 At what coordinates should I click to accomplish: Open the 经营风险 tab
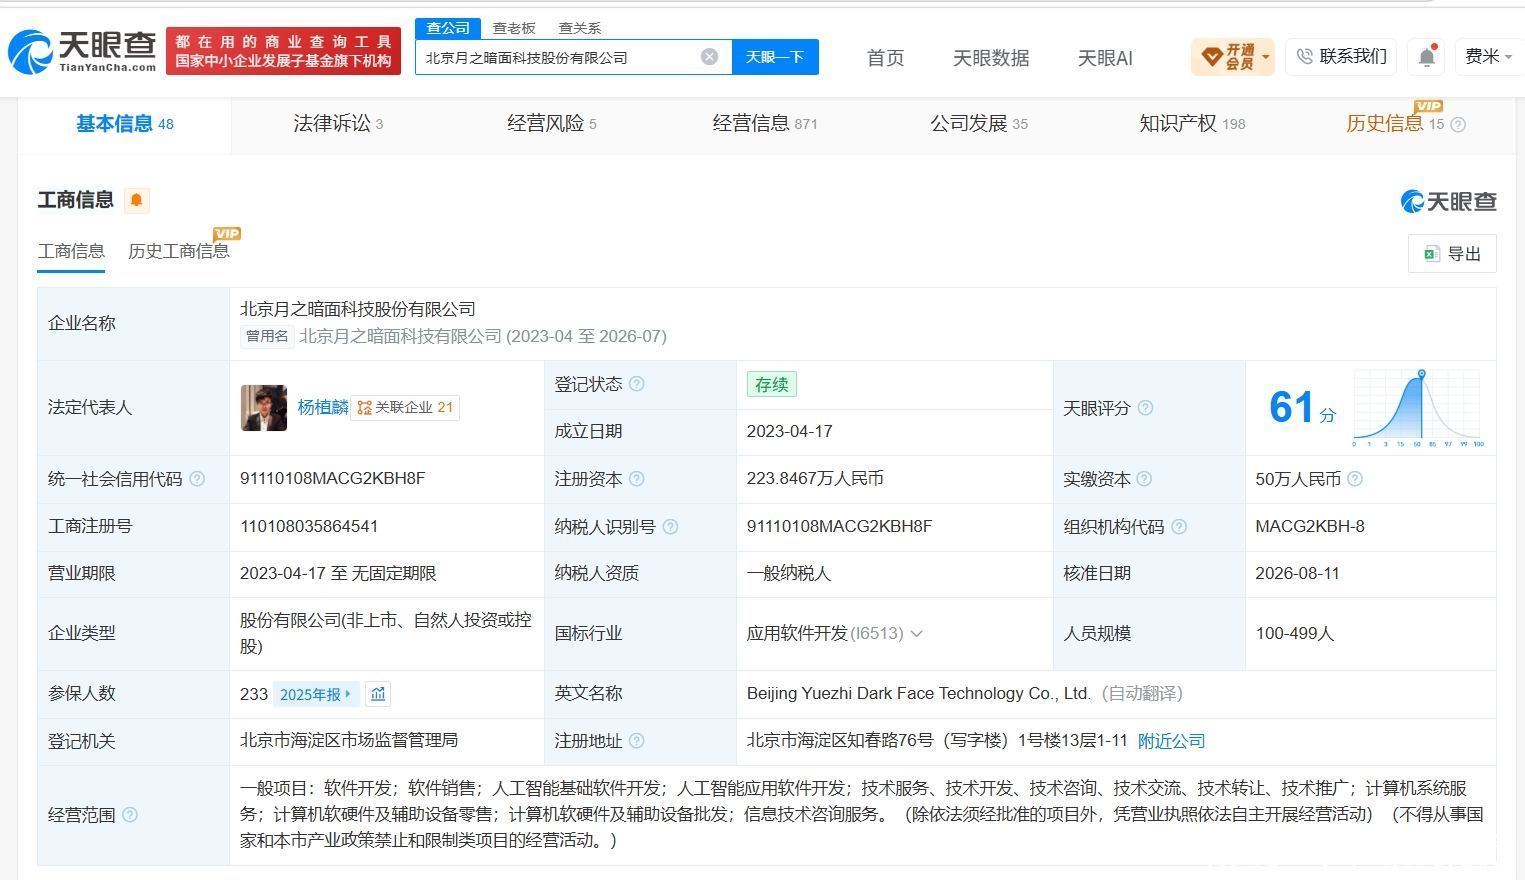pyautogui.click(x=551, y=124)
